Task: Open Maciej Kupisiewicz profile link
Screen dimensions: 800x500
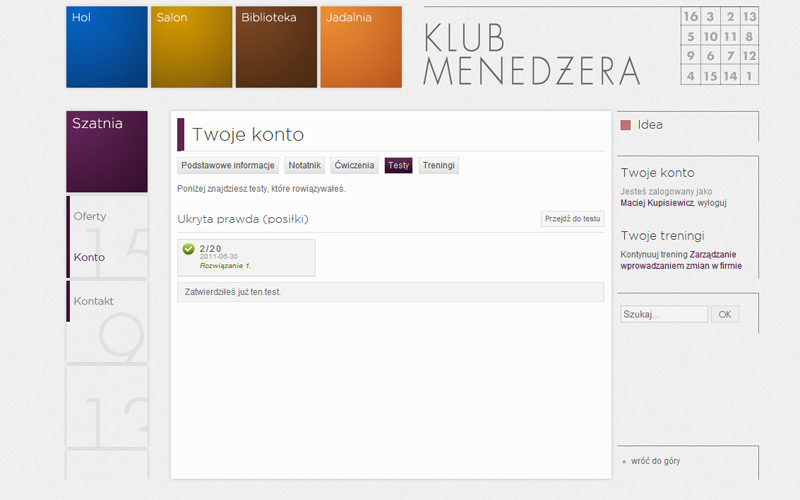Action: pyautogui.click(x=657, y=203)
